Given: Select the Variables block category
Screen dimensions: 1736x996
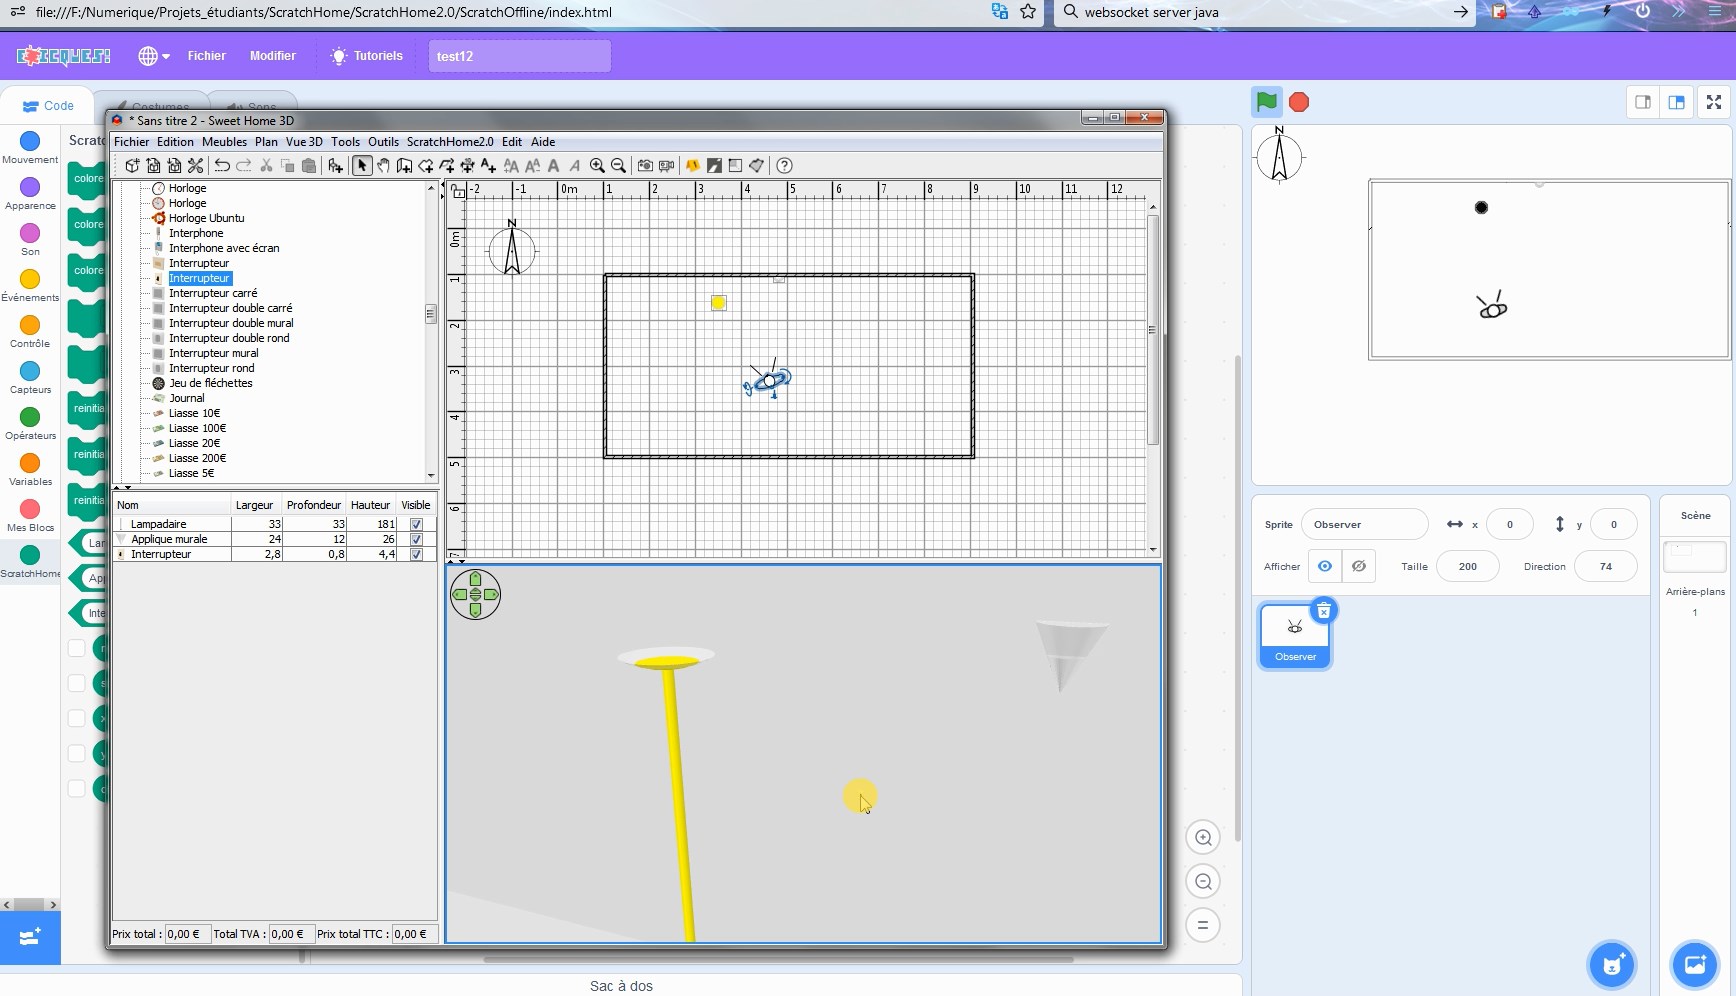Looking at the screenshot, I should click(x=30, y=468).
